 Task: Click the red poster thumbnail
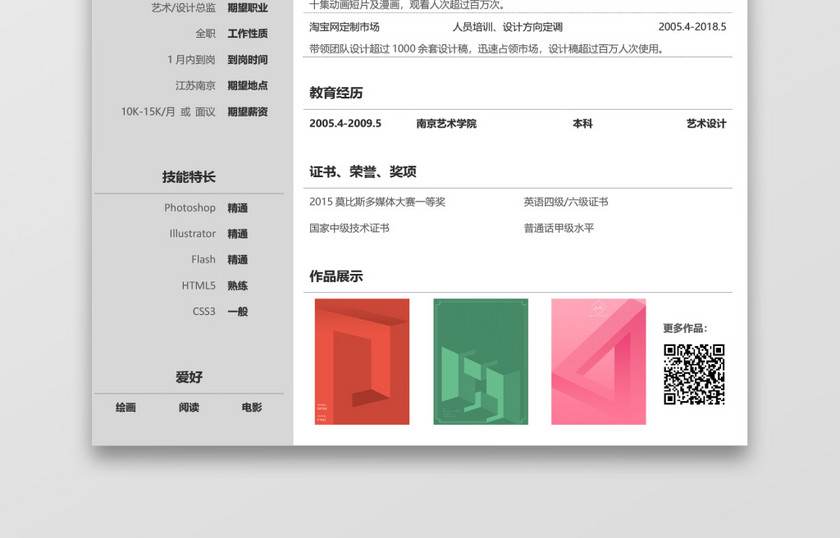362,362
